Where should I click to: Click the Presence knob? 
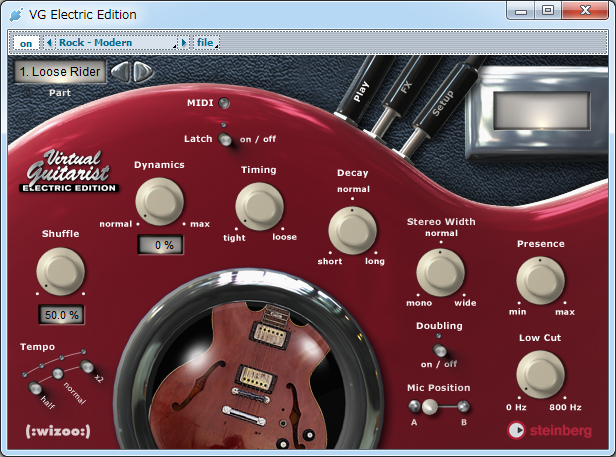point(541,281)
